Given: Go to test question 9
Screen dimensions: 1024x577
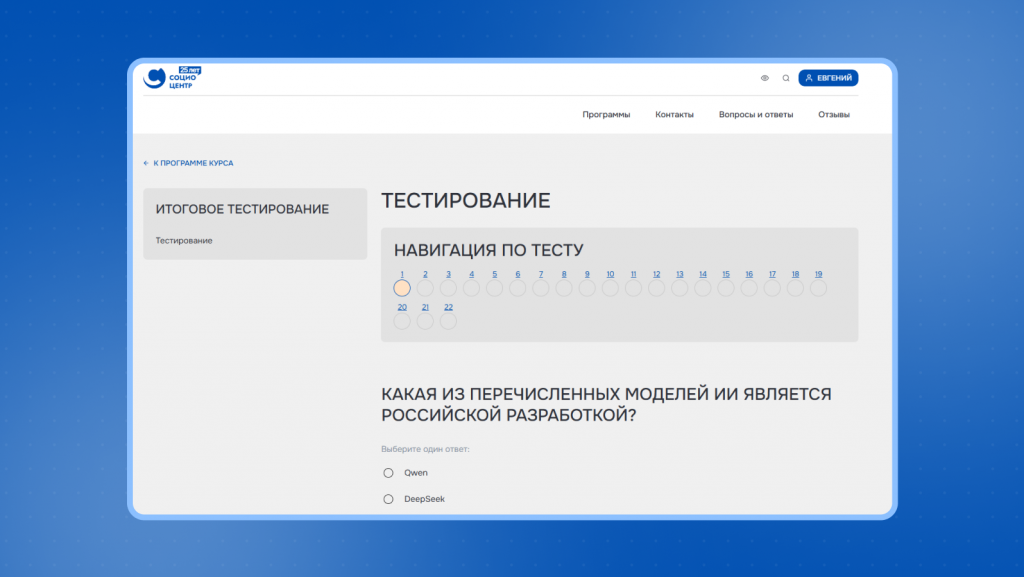Looking at the screenshot, I should click(587, 274).
